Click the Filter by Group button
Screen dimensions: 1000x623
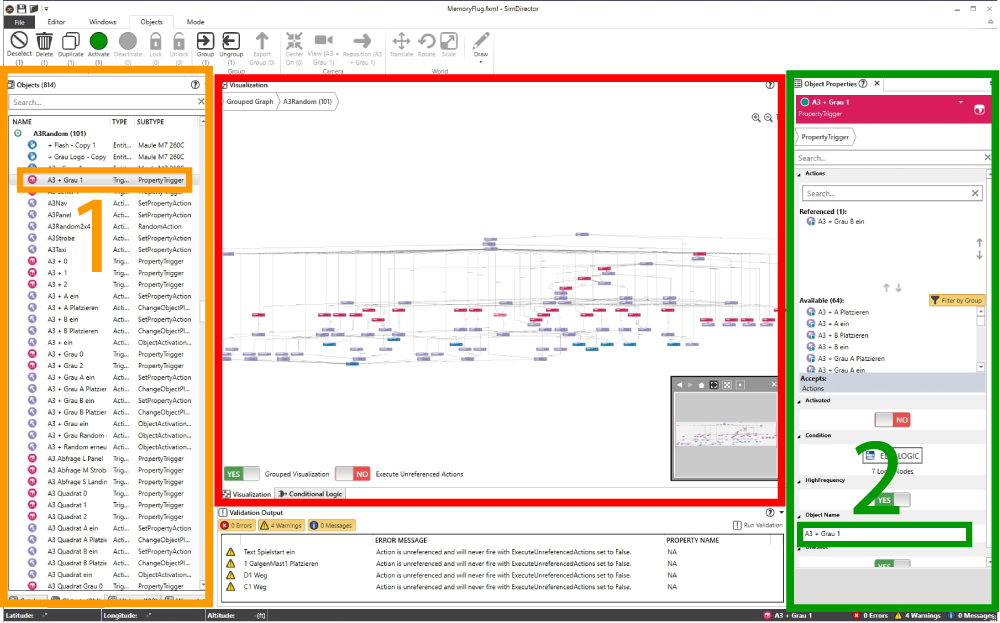tap(956, 300)
